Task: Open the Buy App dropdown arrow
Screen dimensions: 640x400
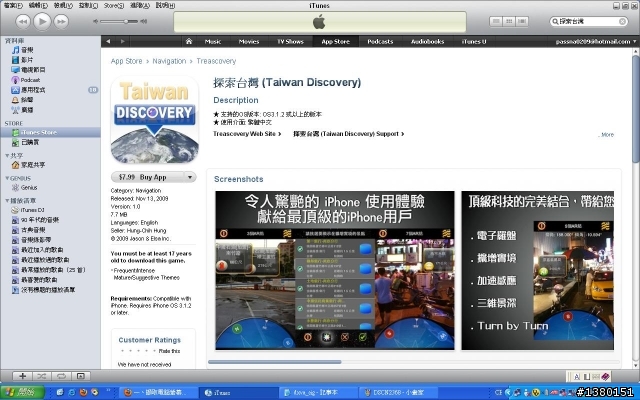Action: tap(190, 177)
